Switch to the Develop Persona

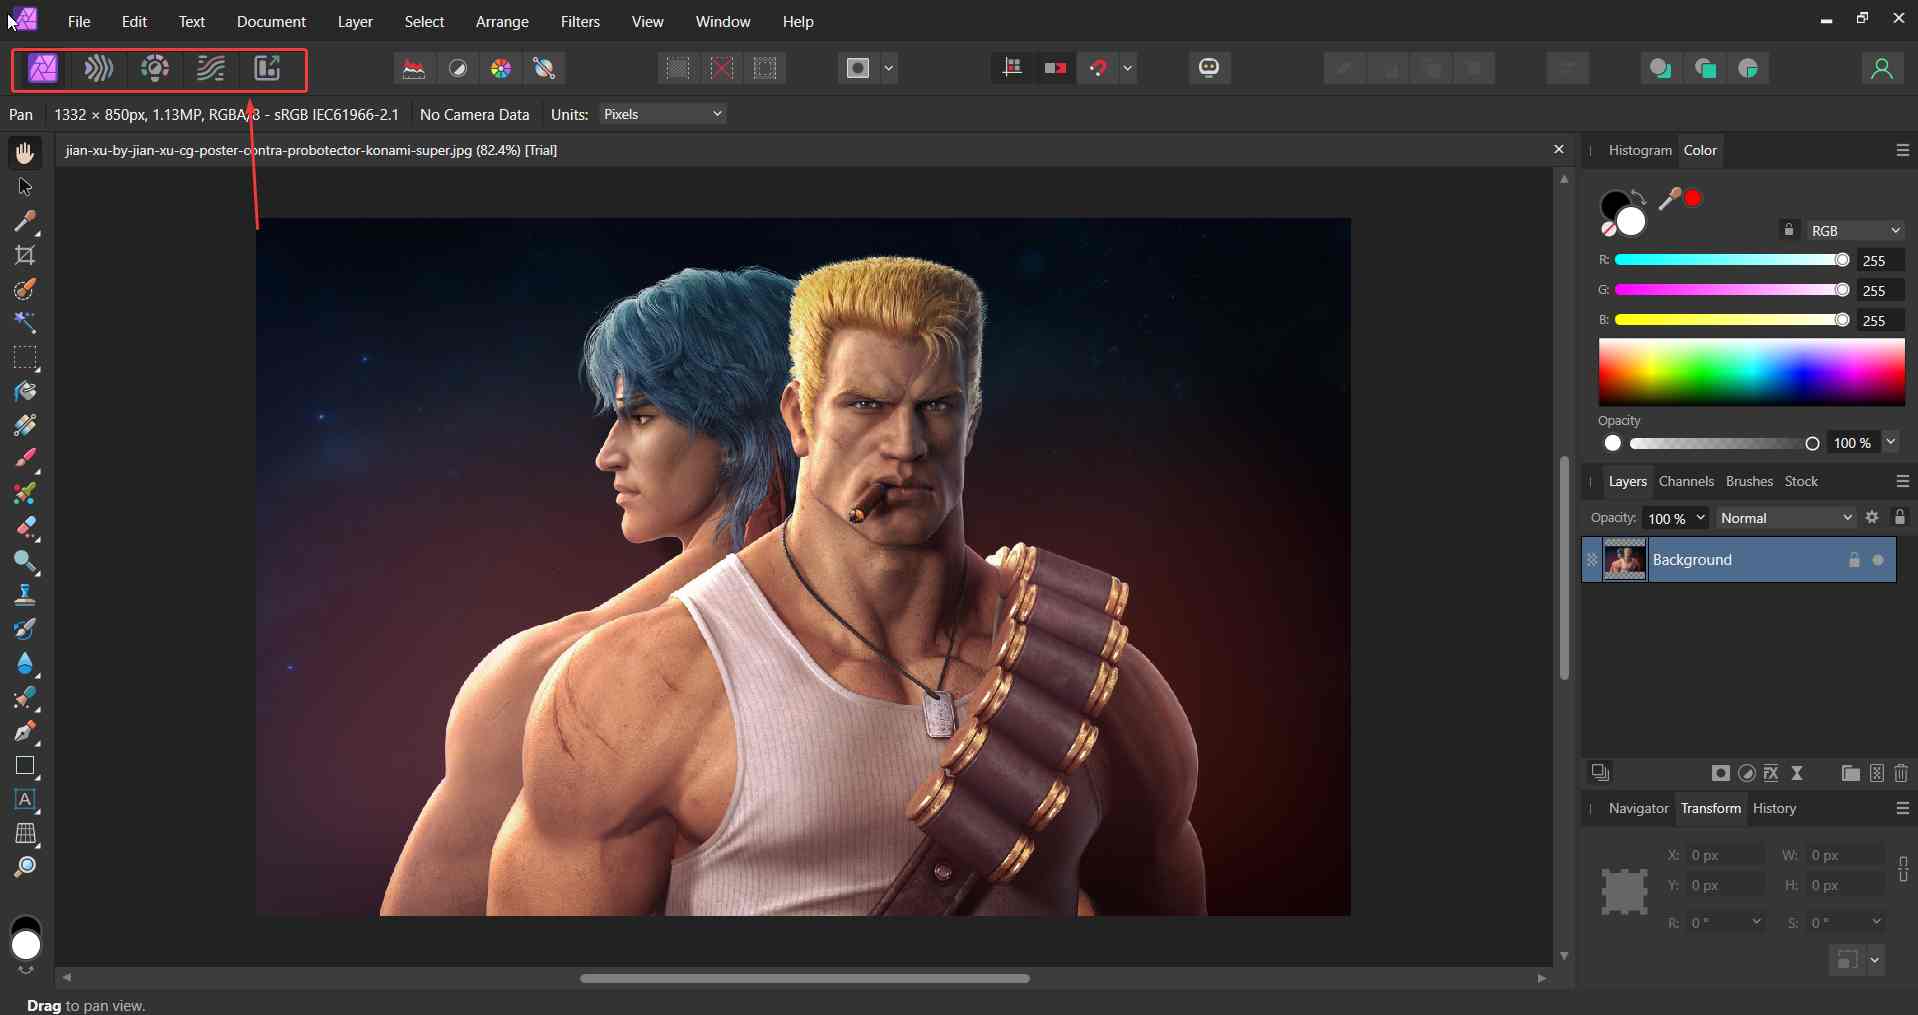coord(155,69)
